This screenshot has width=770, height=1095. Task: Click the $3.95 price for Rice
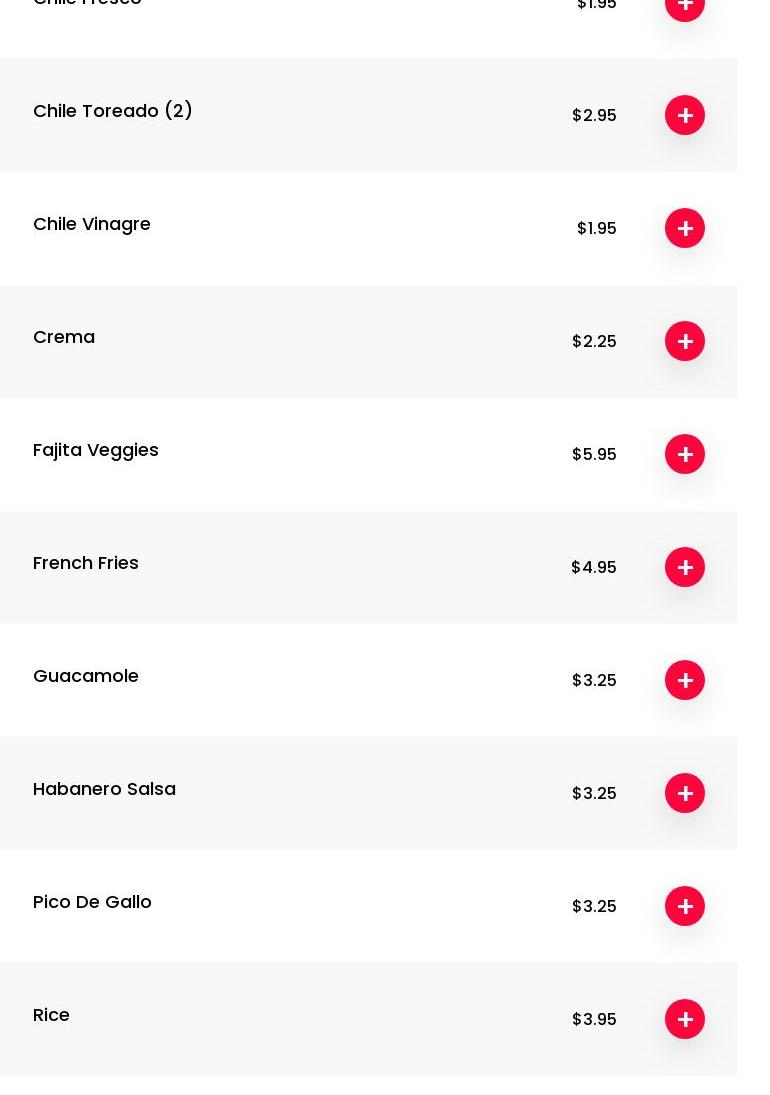tap(594, 1019)
